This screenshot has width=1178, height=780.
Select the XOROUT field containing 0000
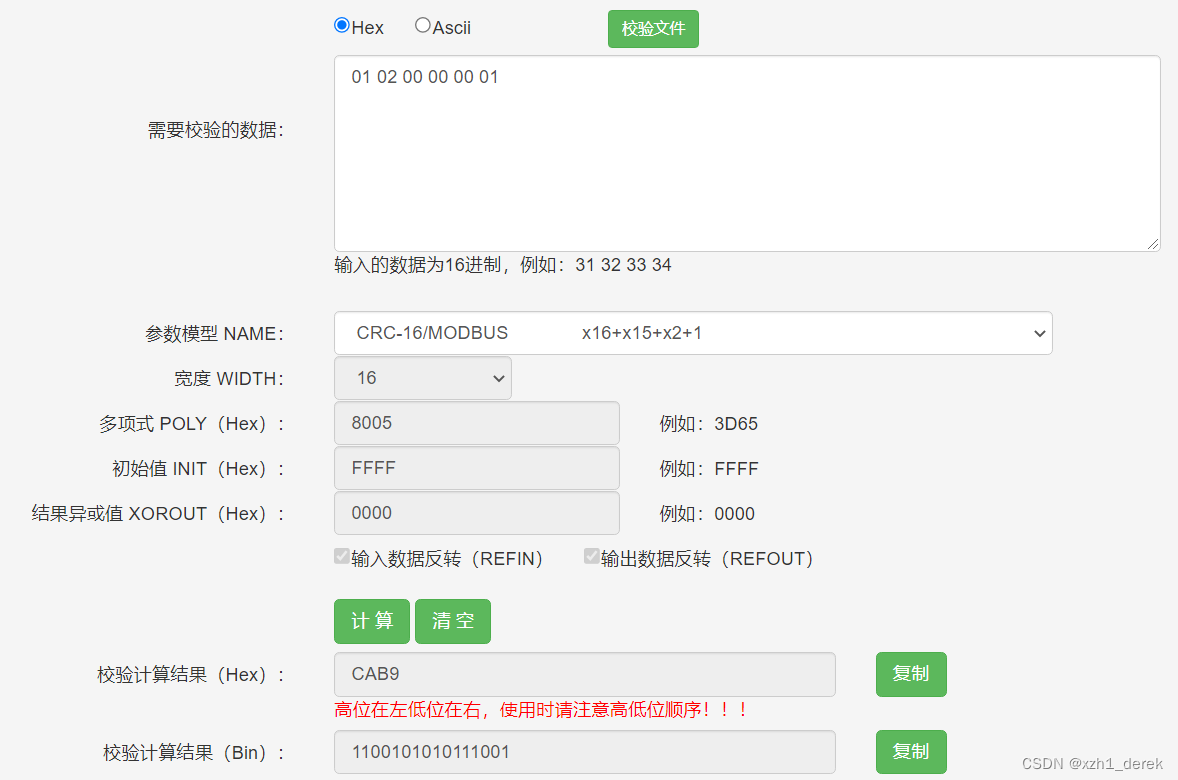pos(476,513)
